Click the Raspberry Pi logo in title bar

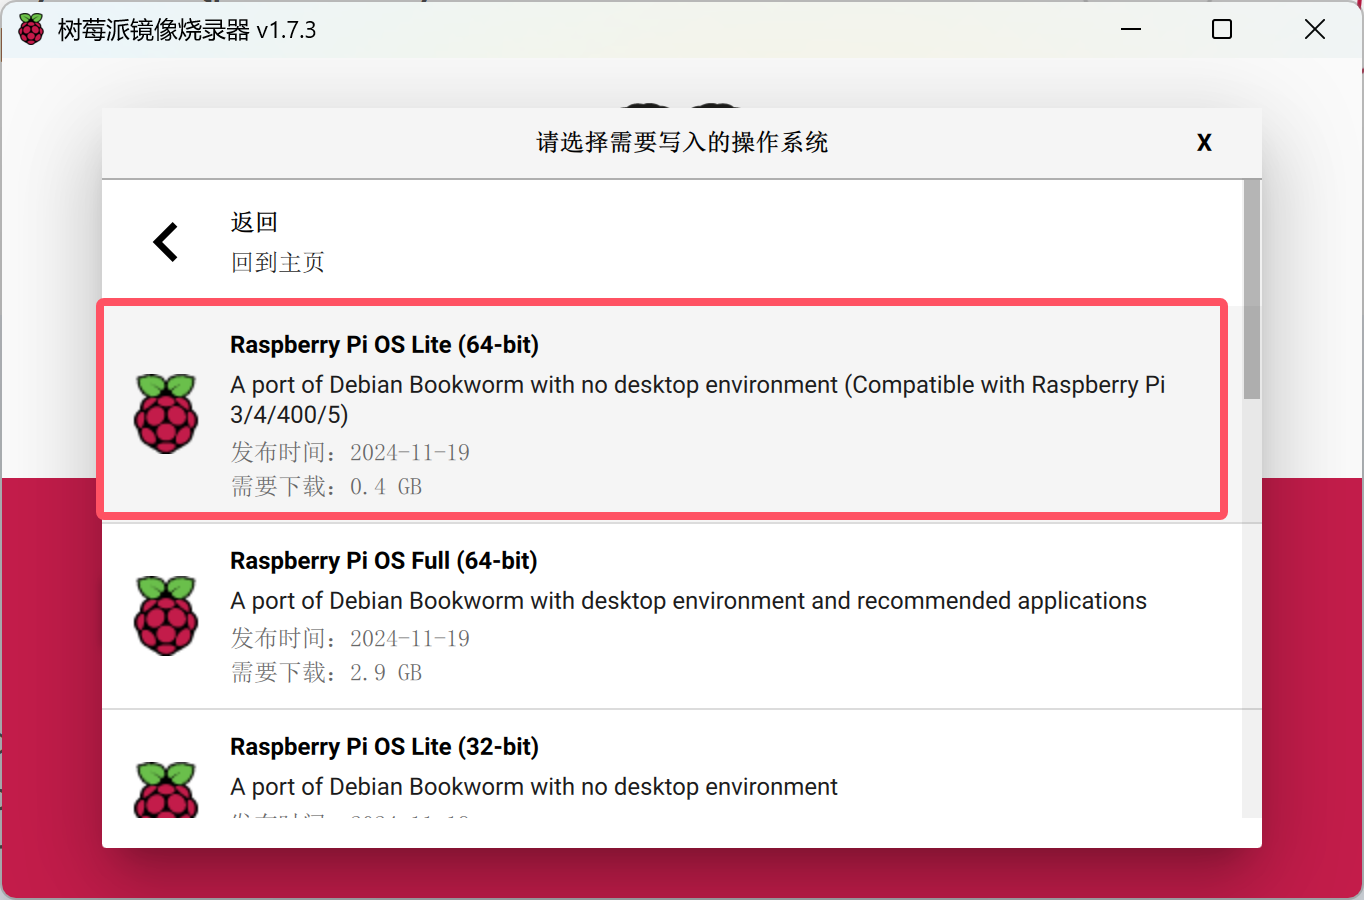31,29
